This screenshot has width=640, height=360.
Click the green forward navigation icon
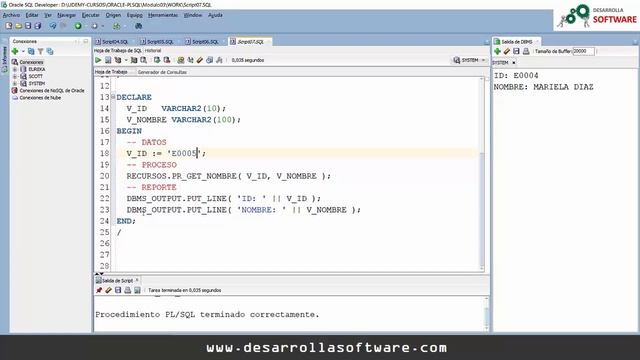click(x=78, y=26)
